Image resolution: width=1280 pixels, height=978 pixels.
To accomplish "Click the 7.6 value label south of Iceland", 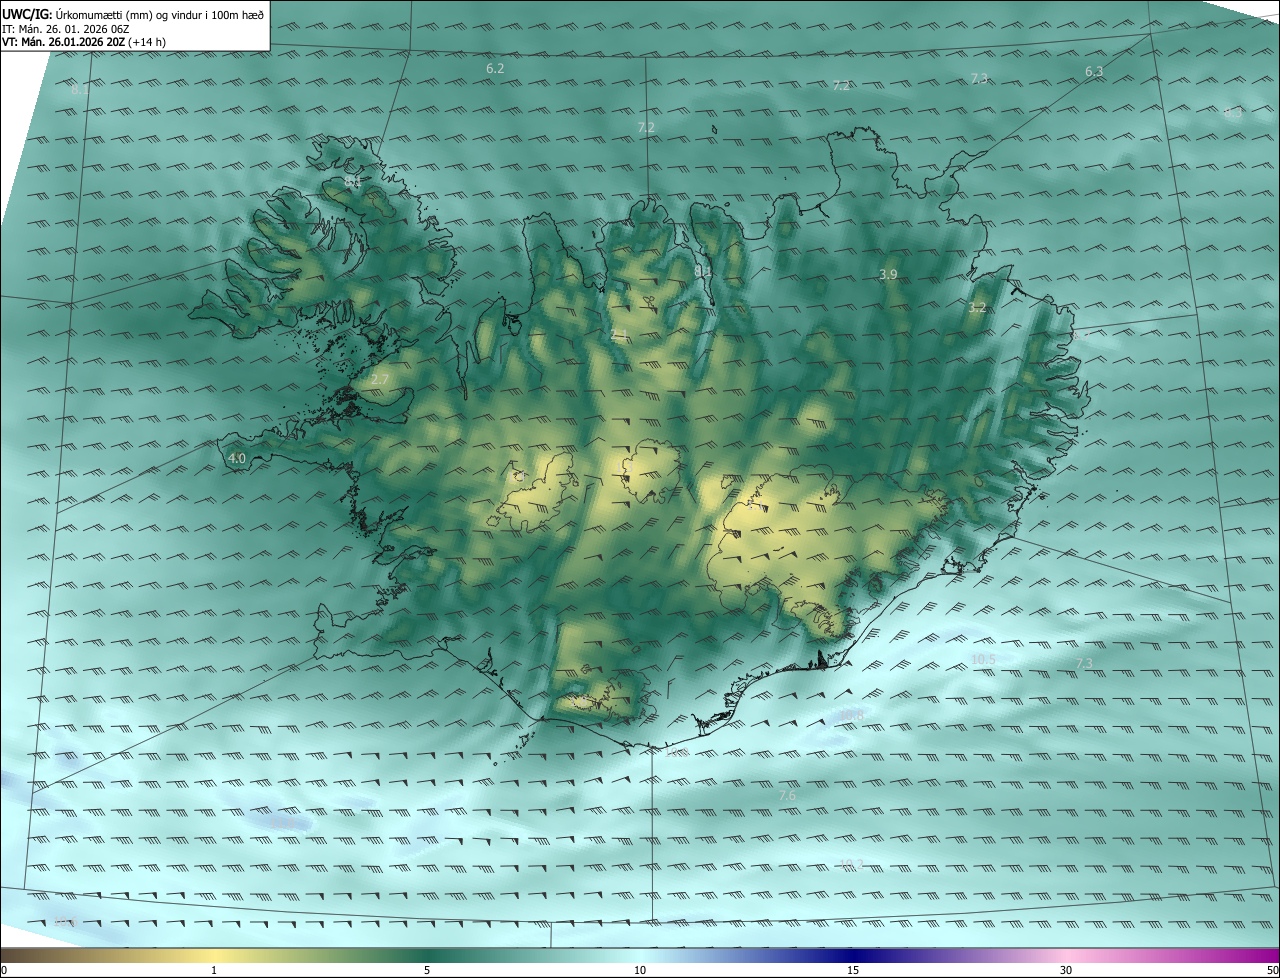I will [787, 795].
